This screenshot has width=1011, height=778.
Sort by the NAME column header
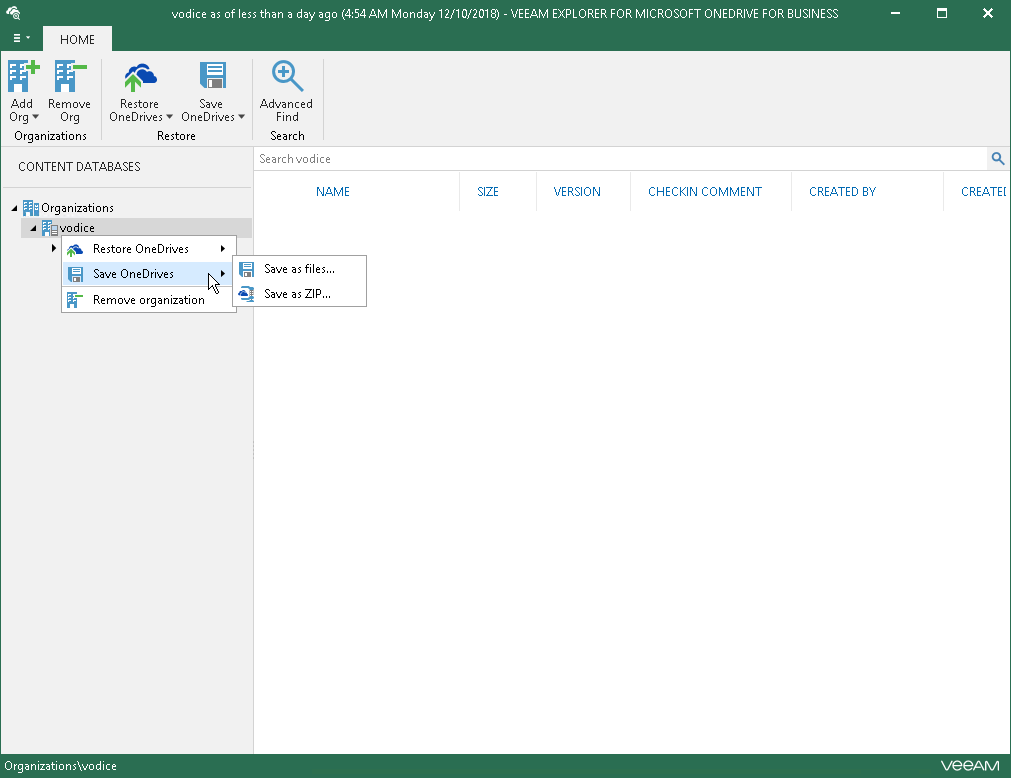pyautogui.click(x=333, y=191)
